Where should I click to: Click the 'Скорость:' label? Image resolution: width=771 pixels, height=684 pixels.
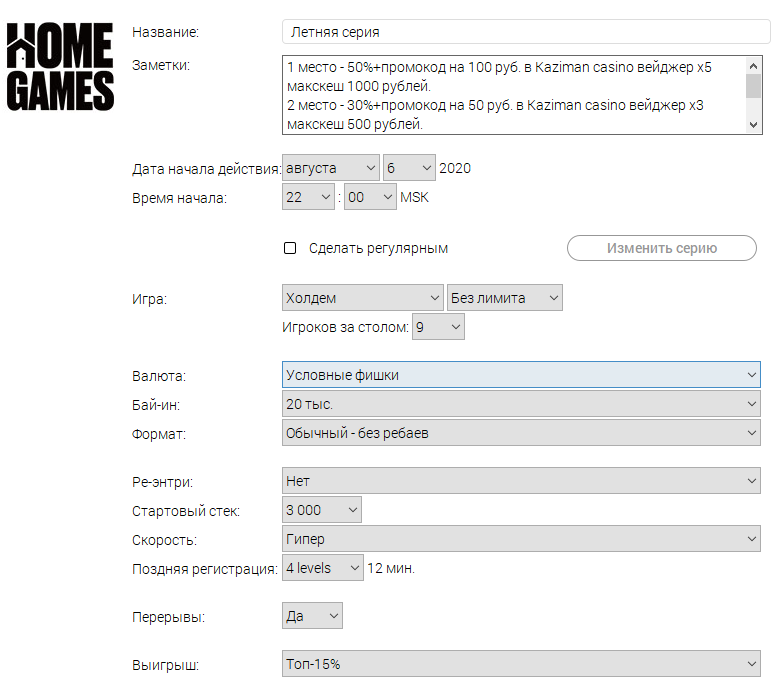[x=164, y=540]
